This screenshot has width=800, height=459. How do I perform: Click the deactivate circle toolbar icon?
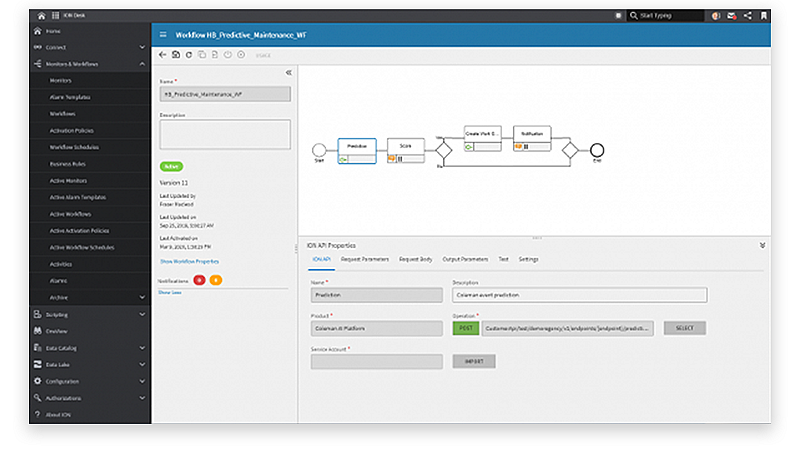(x=241, y=55)
